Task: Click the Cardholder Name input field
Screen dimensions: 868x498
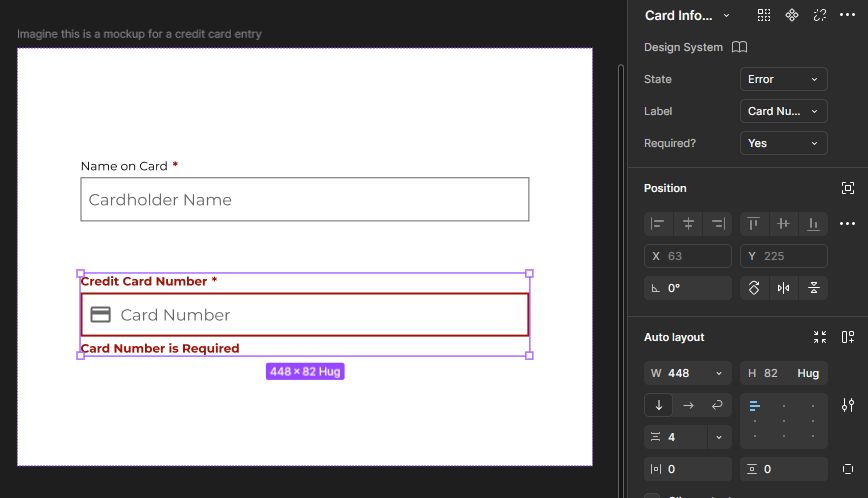Action: click(304, 200)
